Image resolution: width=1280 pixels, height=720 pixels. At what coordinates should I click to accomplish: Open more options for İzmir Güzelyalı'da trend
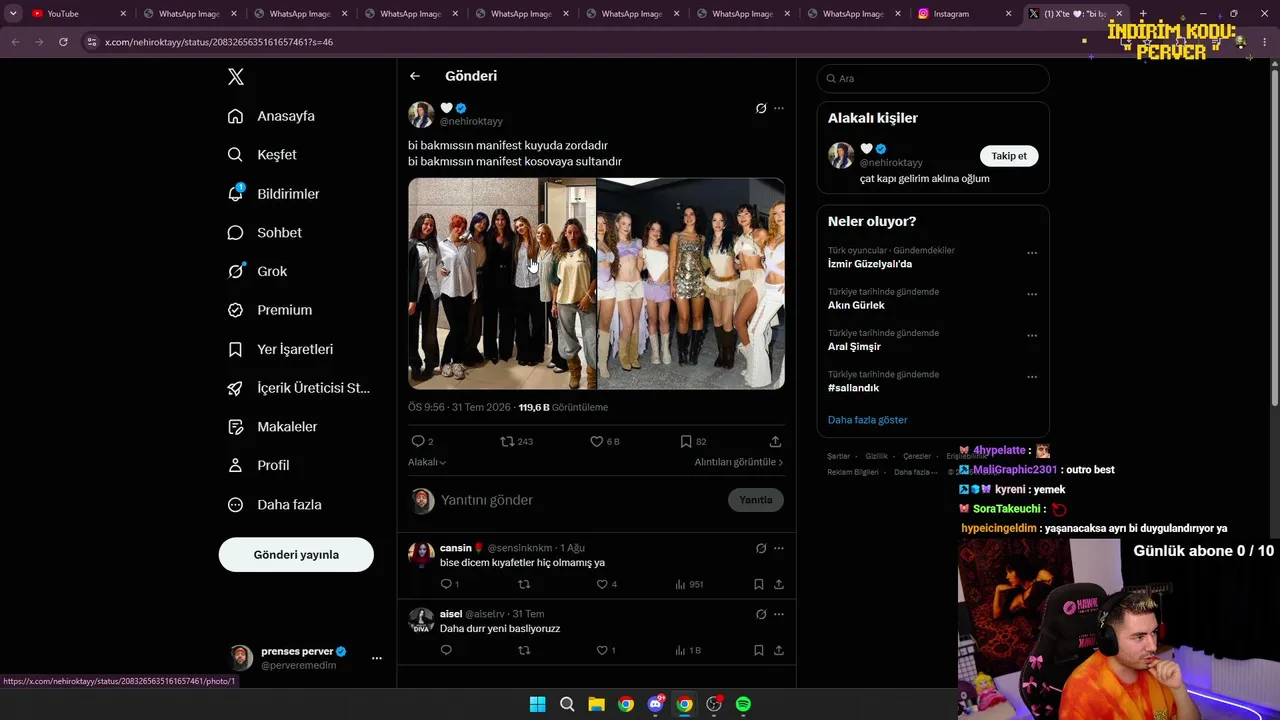(1032, 253)
